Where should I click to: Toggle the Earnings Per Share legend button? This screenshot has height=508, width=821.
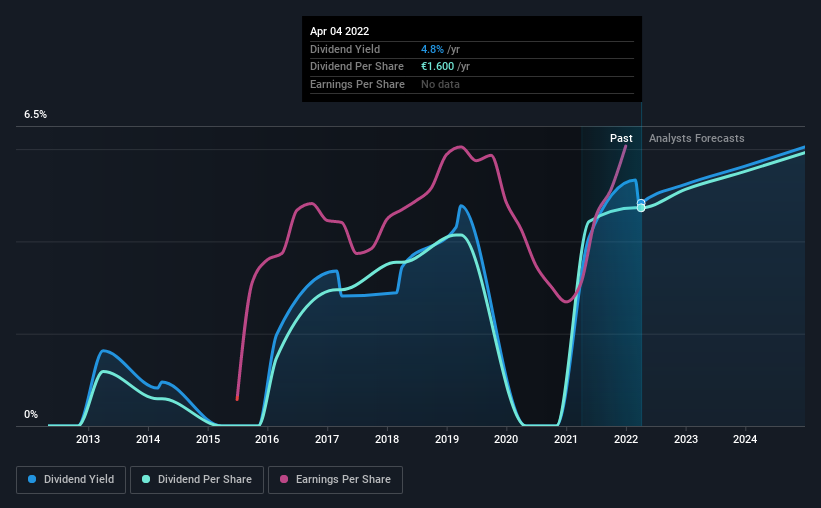(335, 480)
